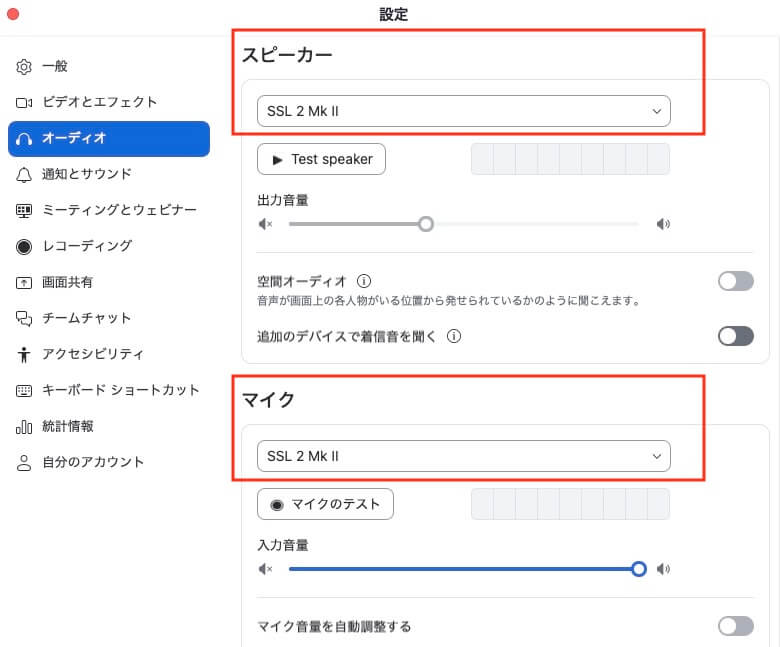Click the アクセシビリティ person icon
Viewport: 780px width, 647px height.
click(x=24, y=355)
